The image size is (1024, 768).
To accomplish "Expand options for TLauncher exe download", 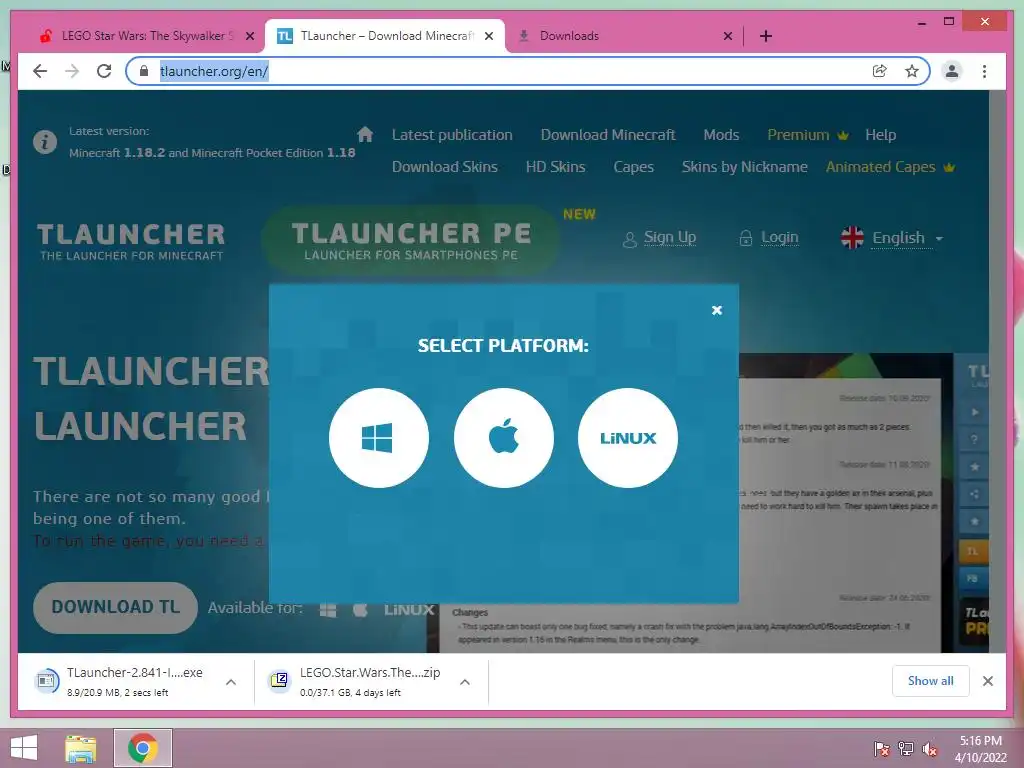I will click(x=231, y=682).
